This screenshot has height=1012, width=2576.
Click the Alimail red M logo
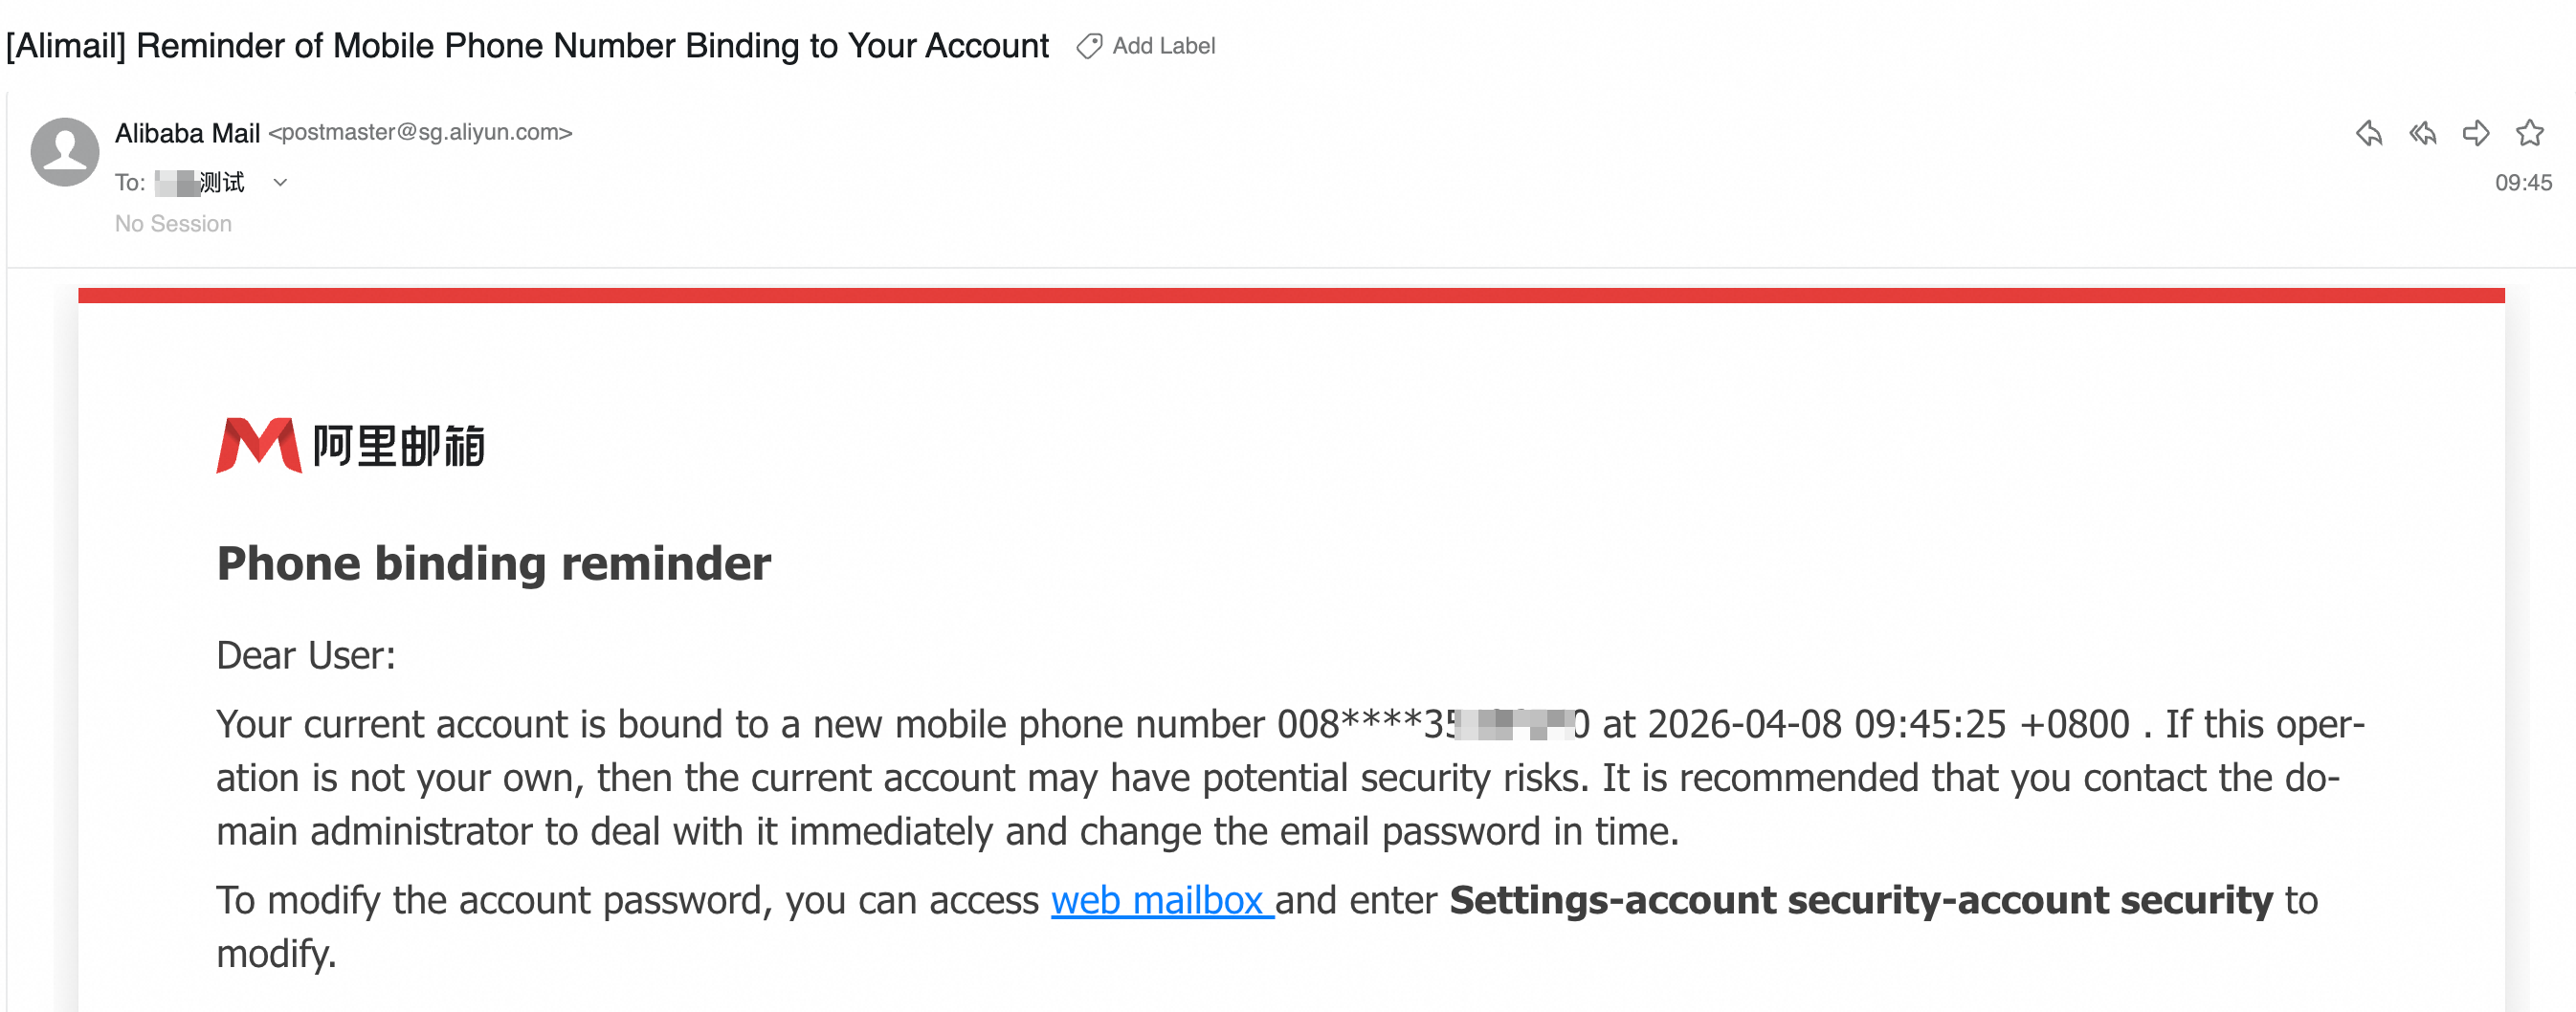[x=259, y=445]
